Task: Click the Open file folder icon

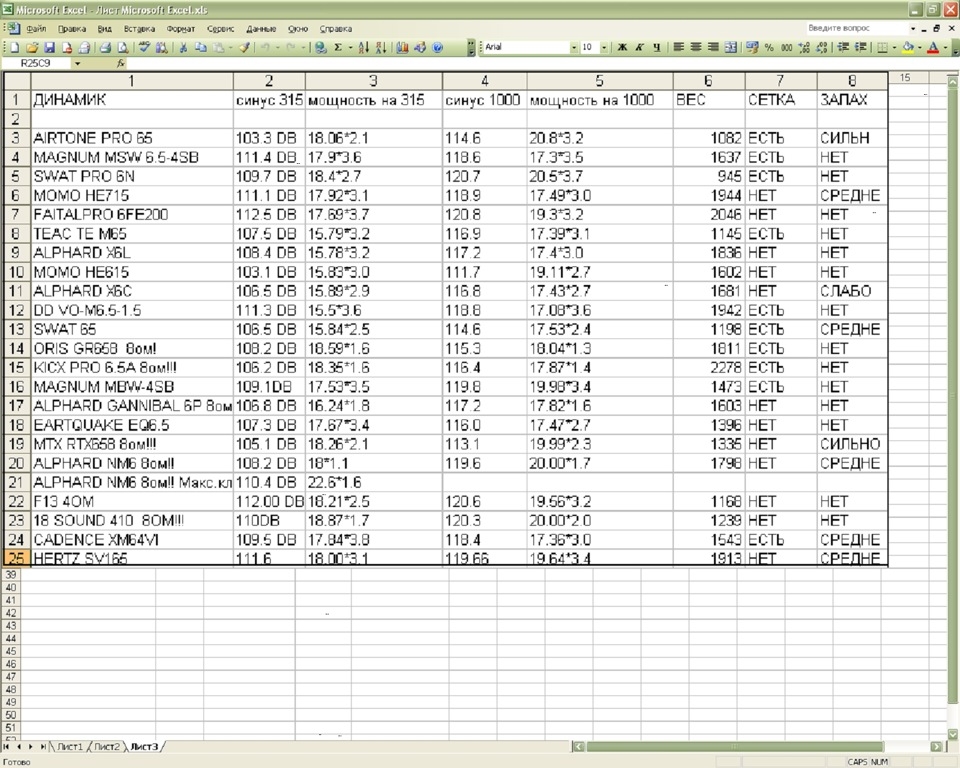Action: coord(32,47)
